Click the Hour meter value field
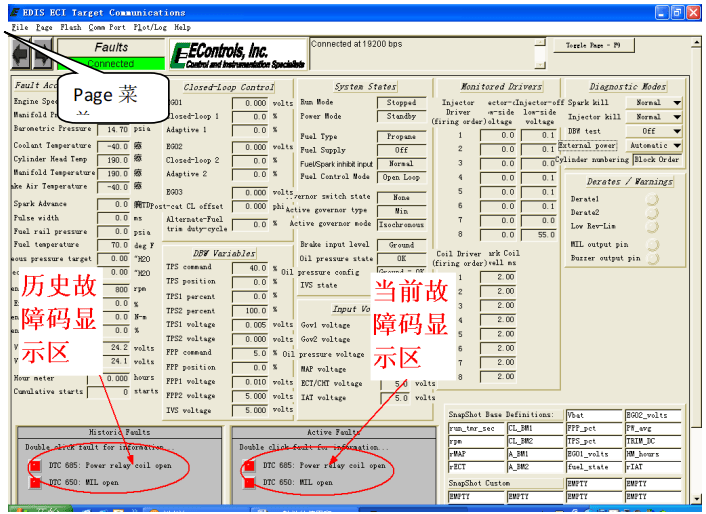 click(109, 379)
